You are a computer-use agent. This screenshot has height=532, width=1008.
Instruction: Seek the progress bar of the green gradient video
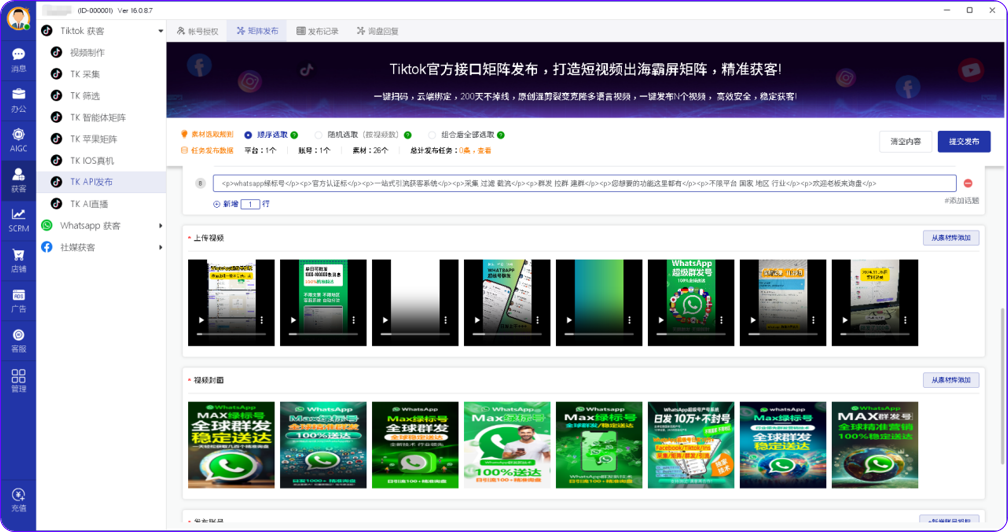click(x=599, y=334)
